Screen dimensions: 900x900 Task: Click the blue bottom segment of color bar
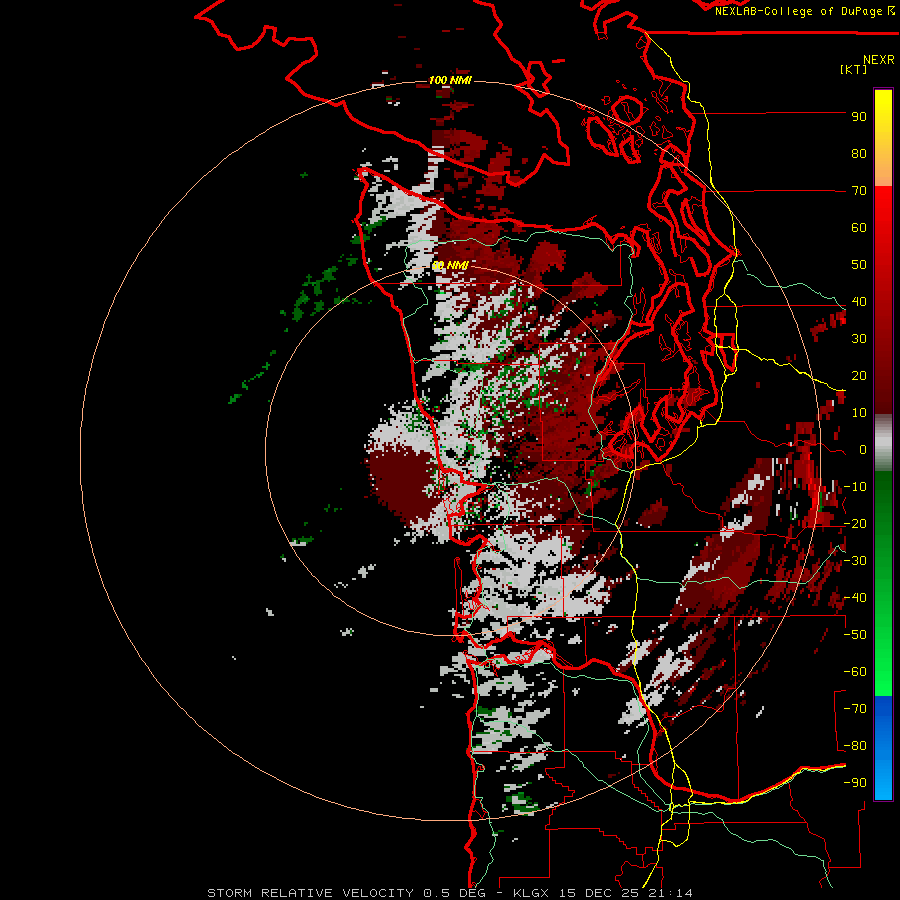click(883, 748)
